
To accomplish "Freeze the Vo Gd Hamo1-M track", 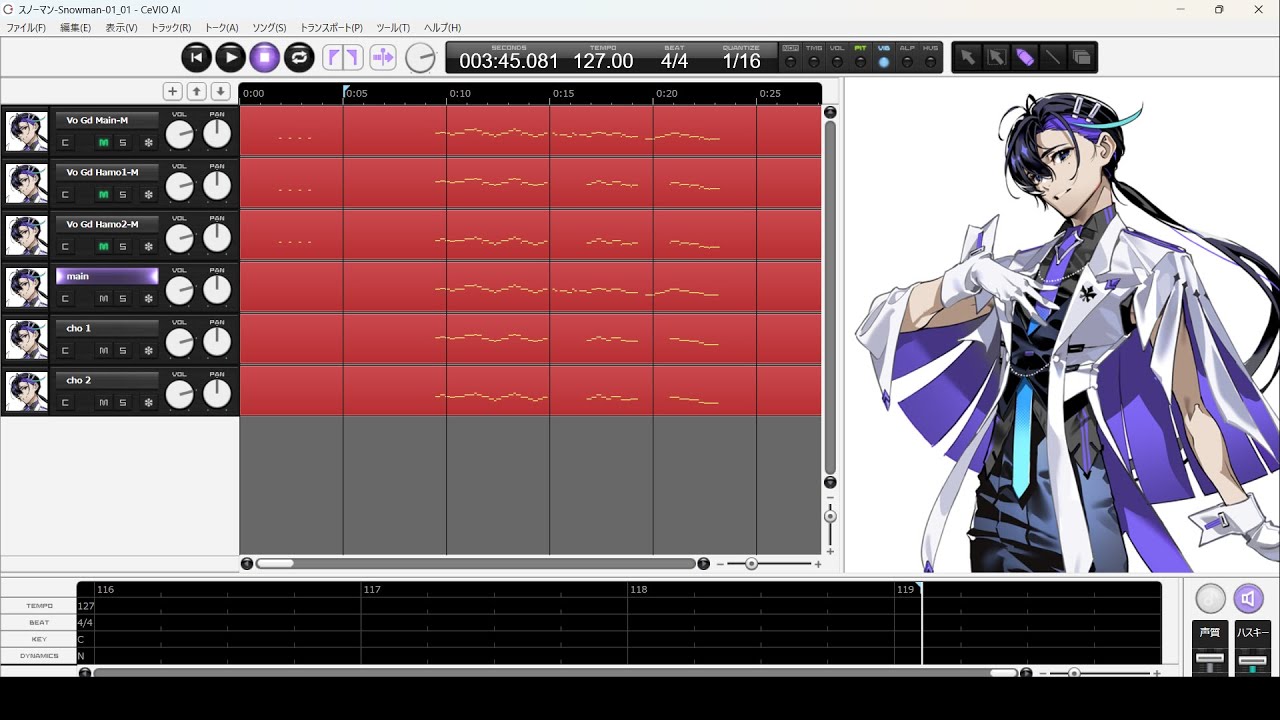I will [x=148, y=194].
